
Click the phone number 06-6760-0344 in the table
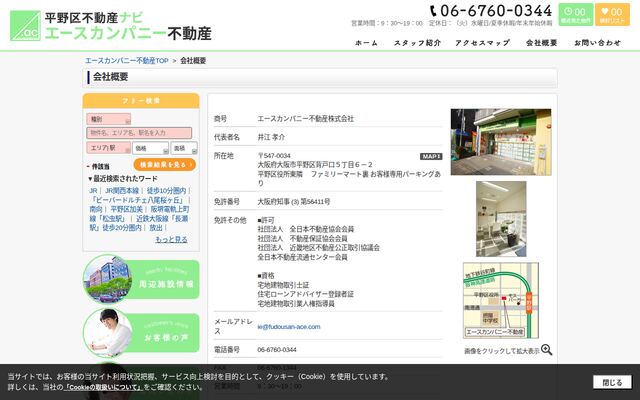pyautogui.click(x=277, y=350)
